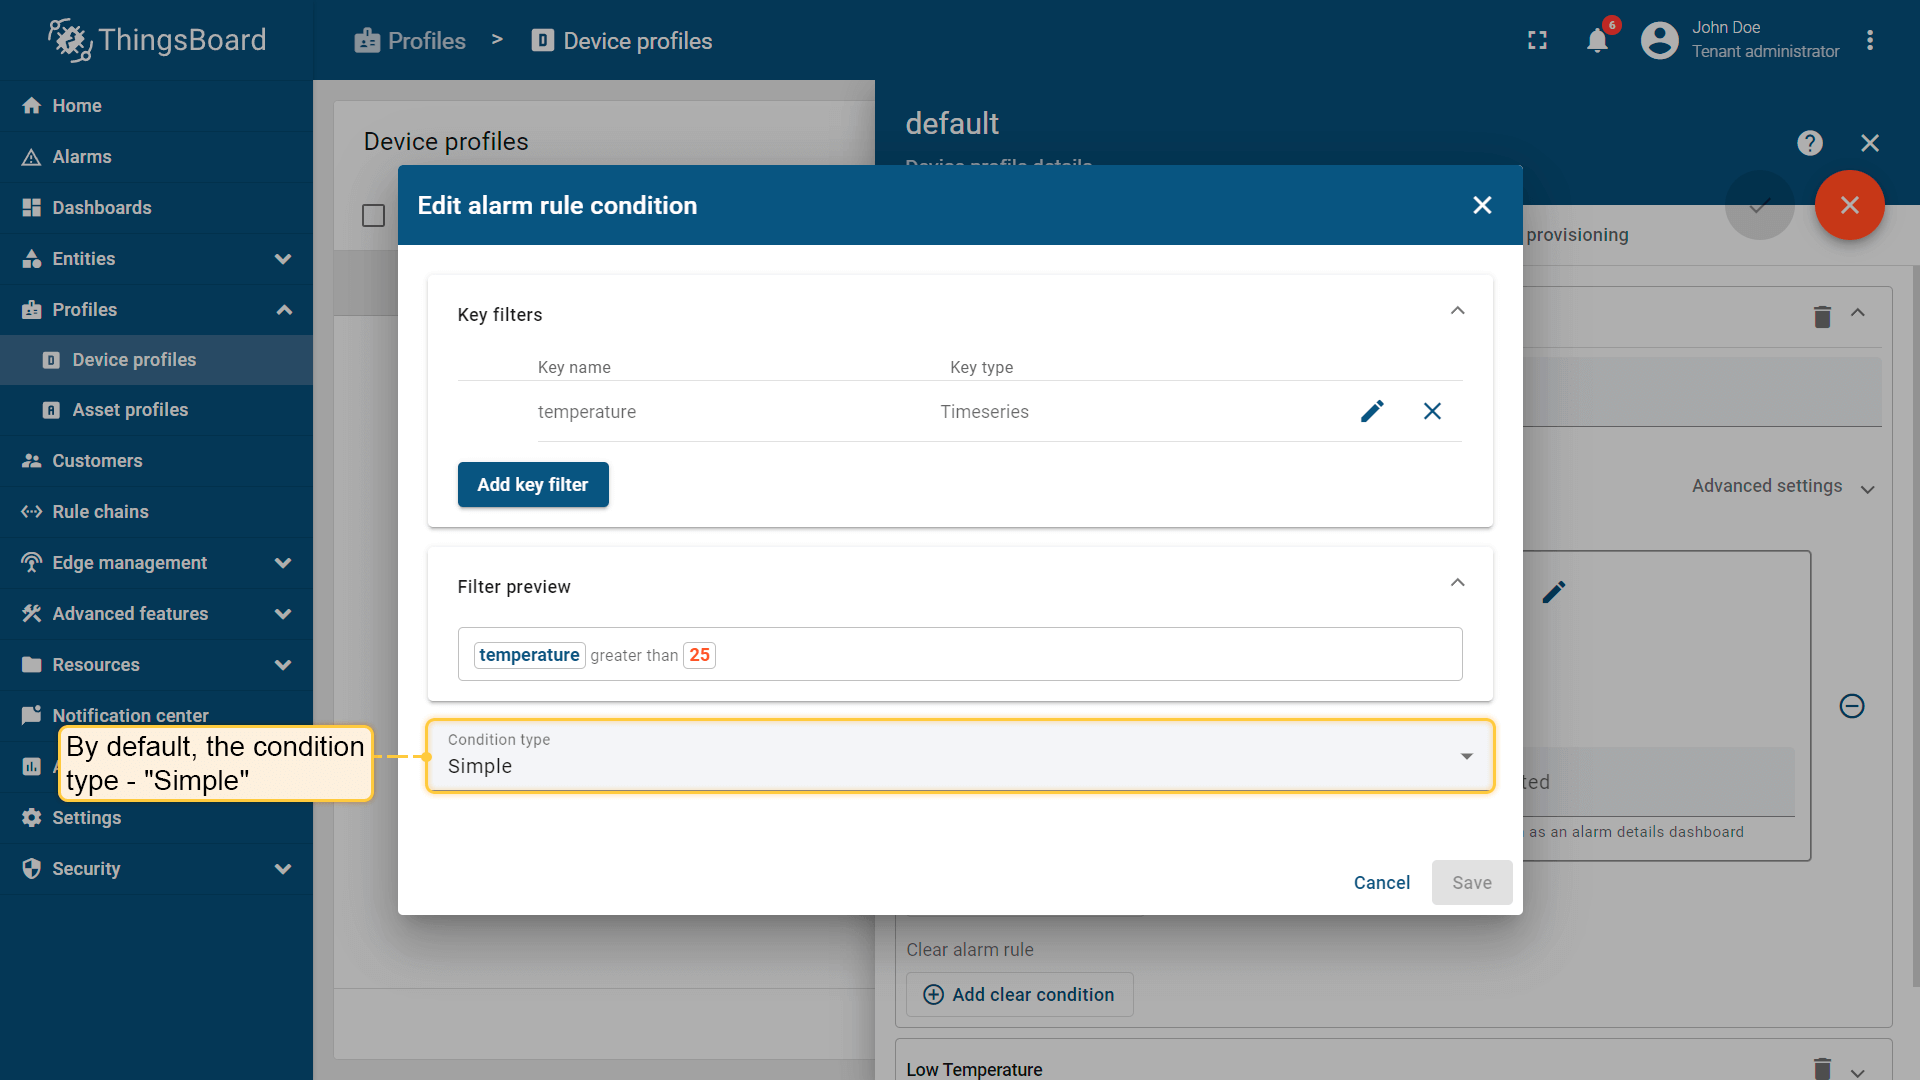Click the Add key filter button
The height and width of the screenshot is (1080, 1920).
pyautogui.click(x=532, y=485)
